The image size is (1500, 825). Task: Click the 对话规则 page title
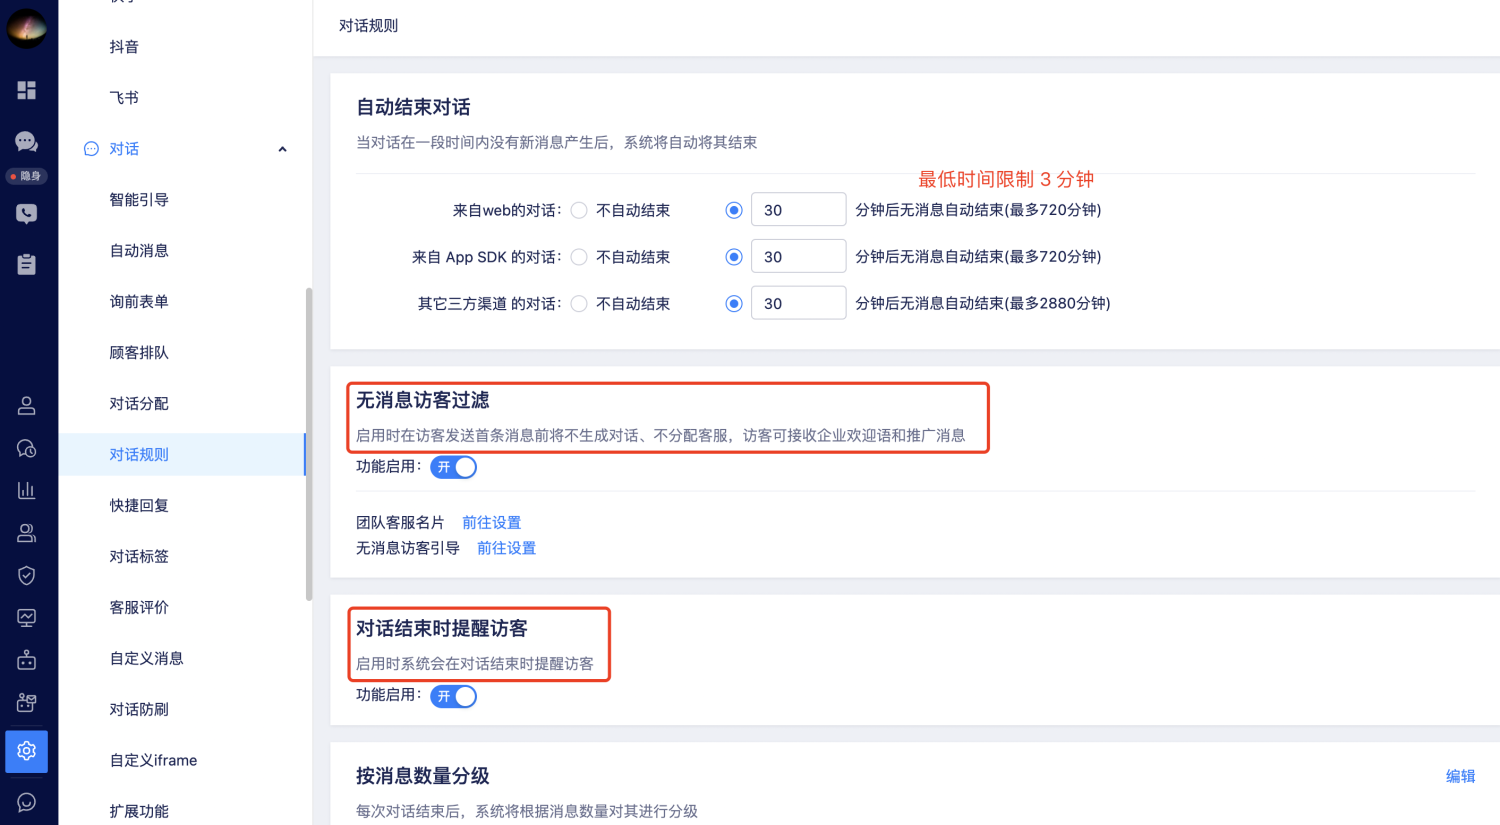tap(368, 26)
